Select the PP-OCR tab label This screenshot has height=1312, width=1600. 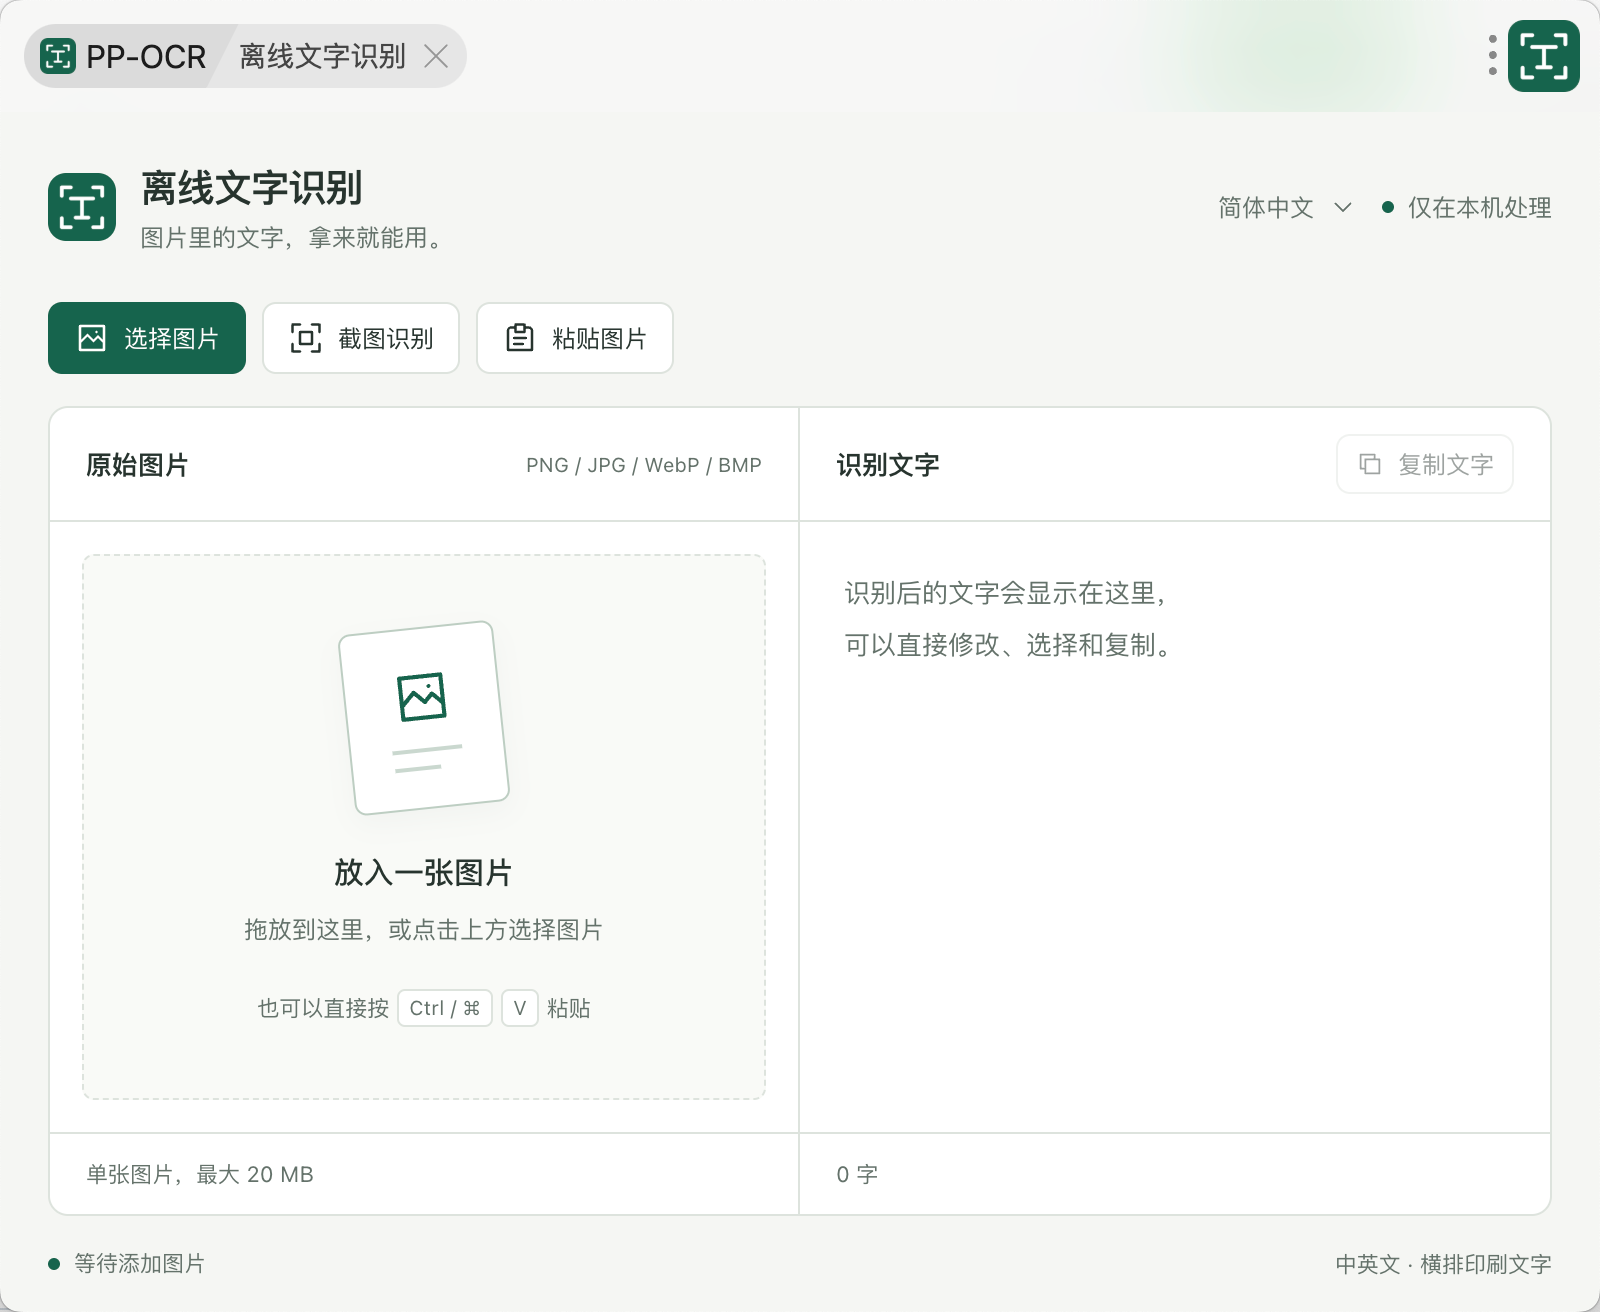click(x=146, y=57)
